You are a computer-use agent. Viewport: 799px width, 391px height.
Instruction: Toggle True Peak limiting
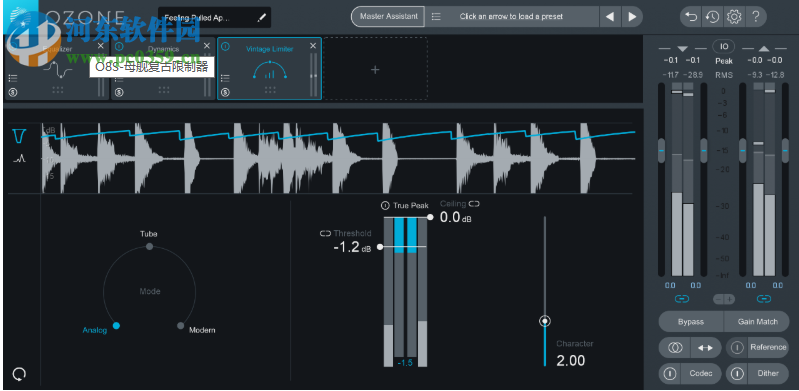click(385, 206)
